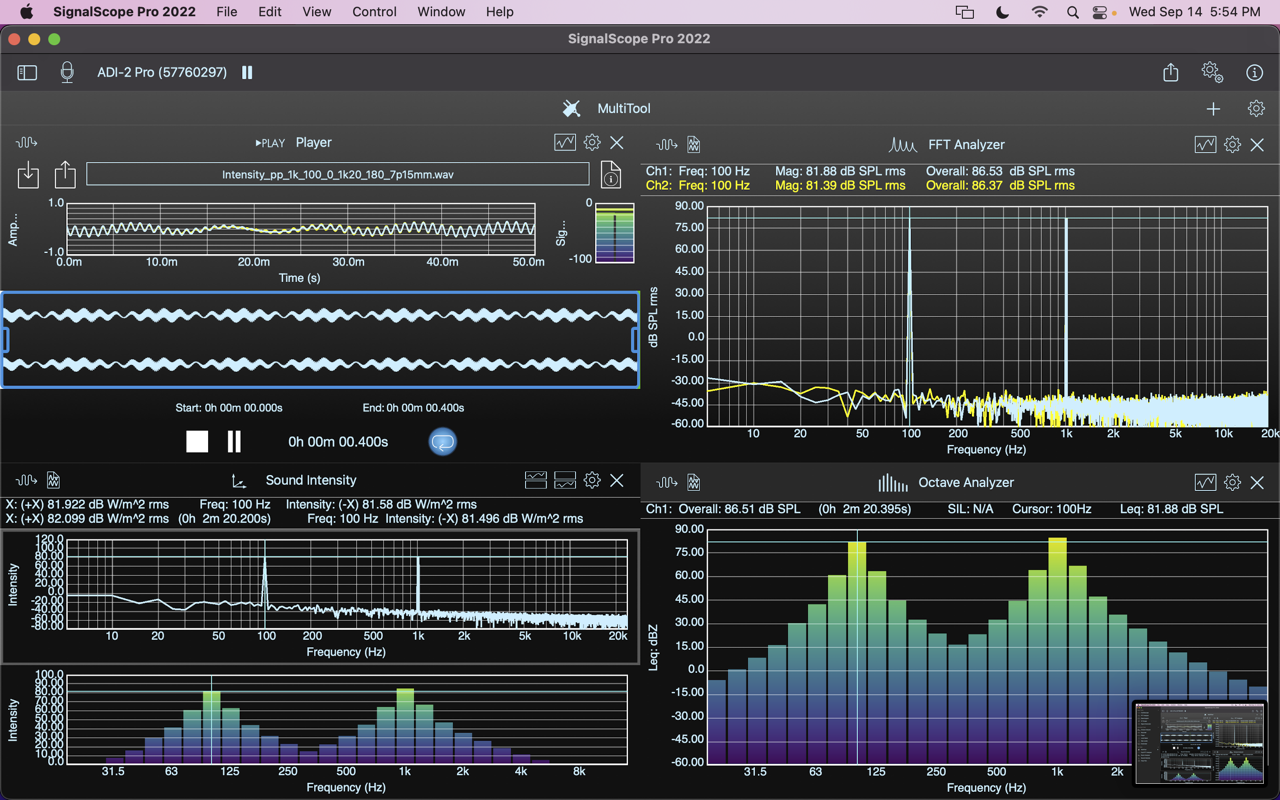1280x800 pixels.
Task: Open the View menu
Action: [316, 12]
